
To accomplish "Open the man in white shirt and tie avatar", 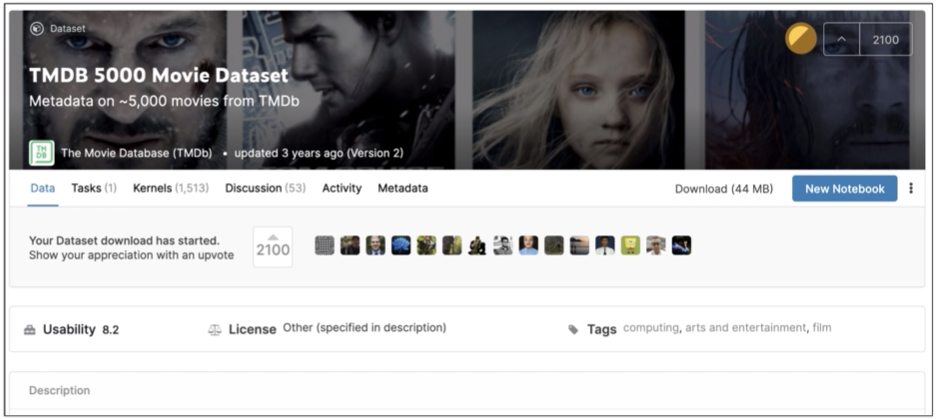I will [x=605, y=245].
